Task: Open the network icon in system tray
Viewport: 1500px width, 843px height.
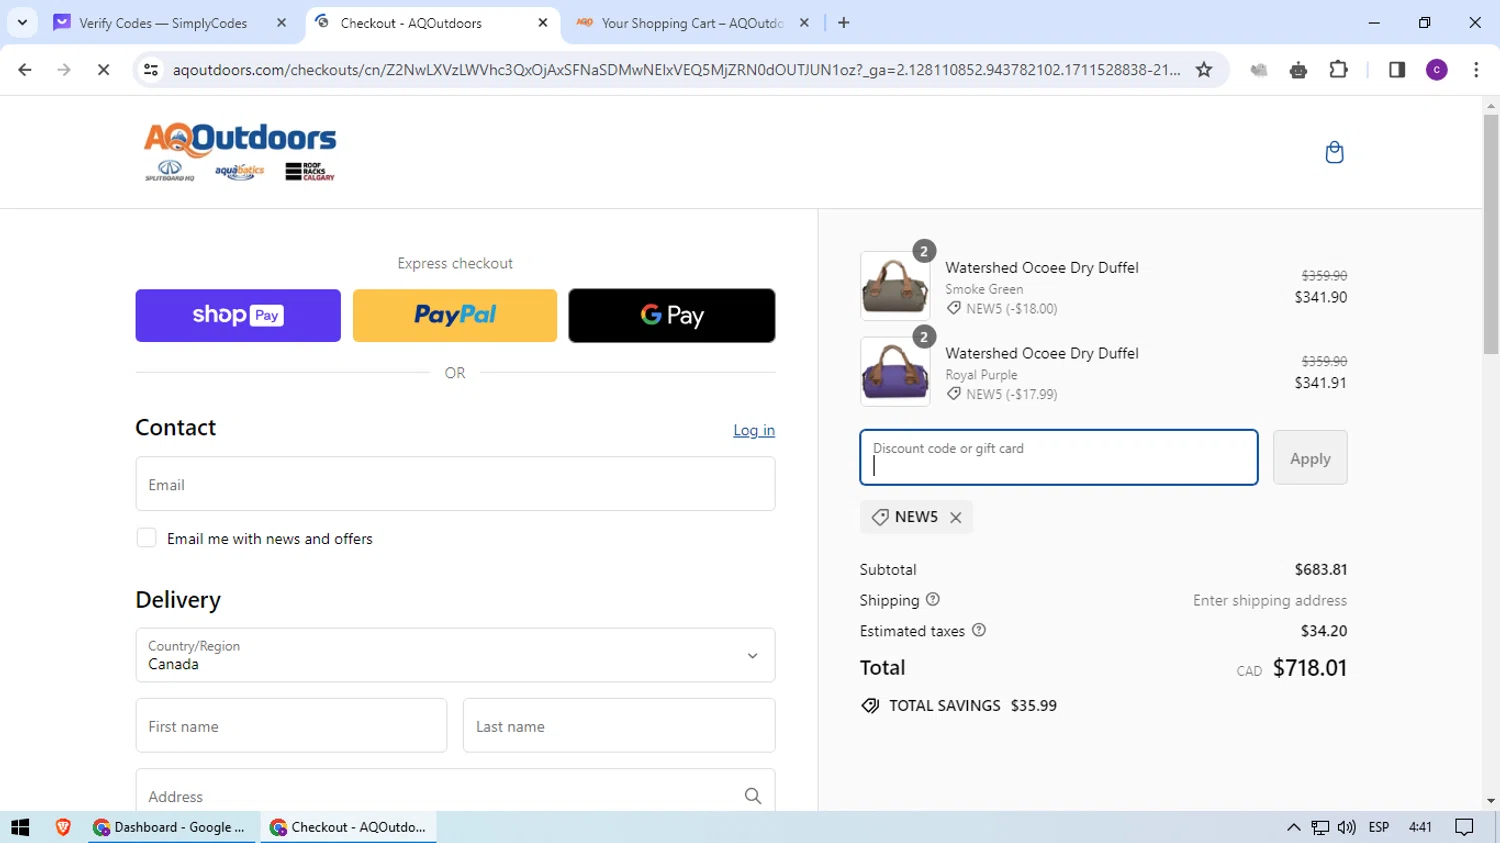Action: [x=1320, y=827]
